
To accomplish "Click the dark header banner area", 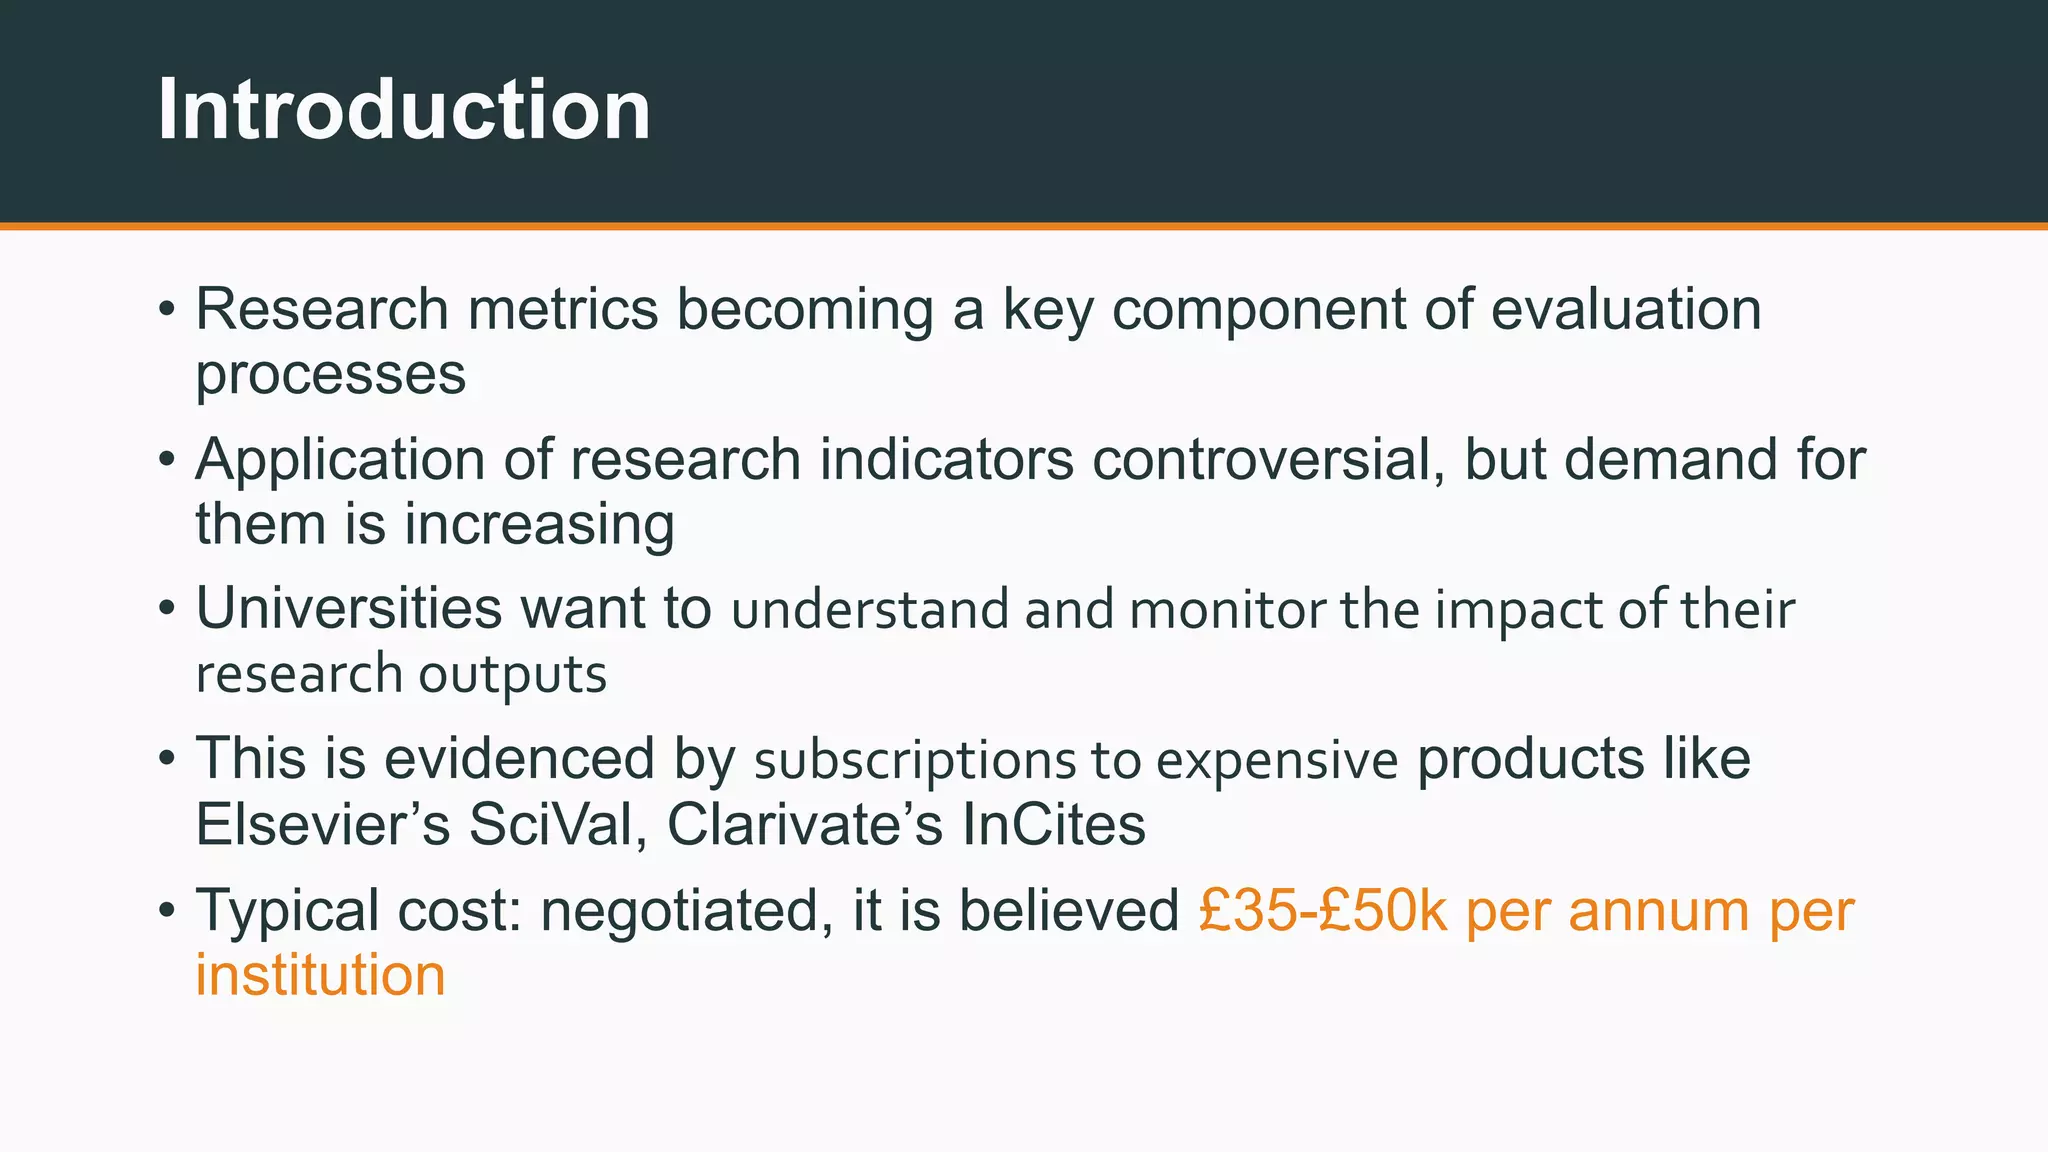I will pyautogui.click(x=1024, y=111).
